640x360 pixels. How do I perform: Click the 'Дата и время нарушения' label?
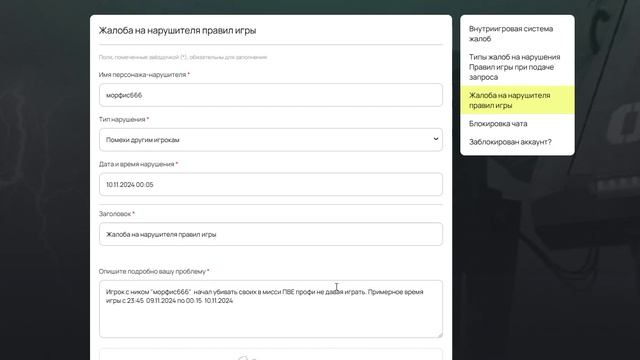pos(138,164)
